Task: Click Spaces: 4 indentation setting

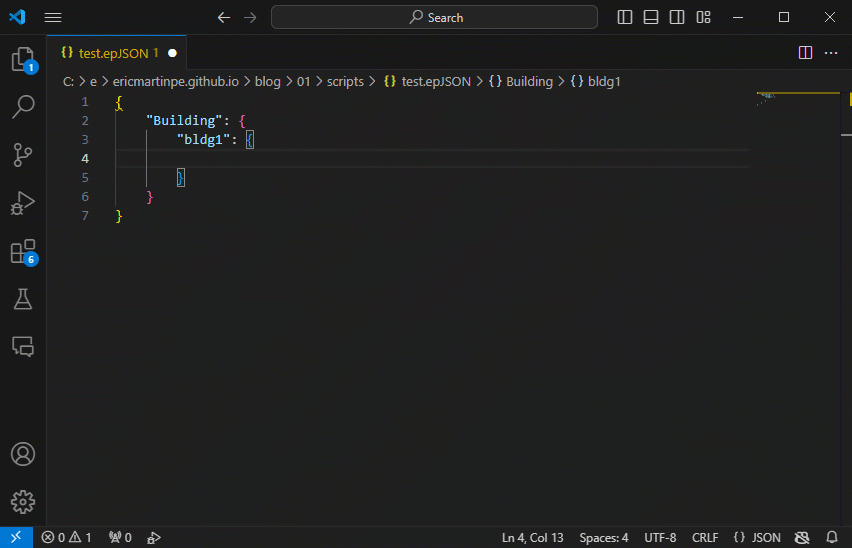Action: pos(604,538)
